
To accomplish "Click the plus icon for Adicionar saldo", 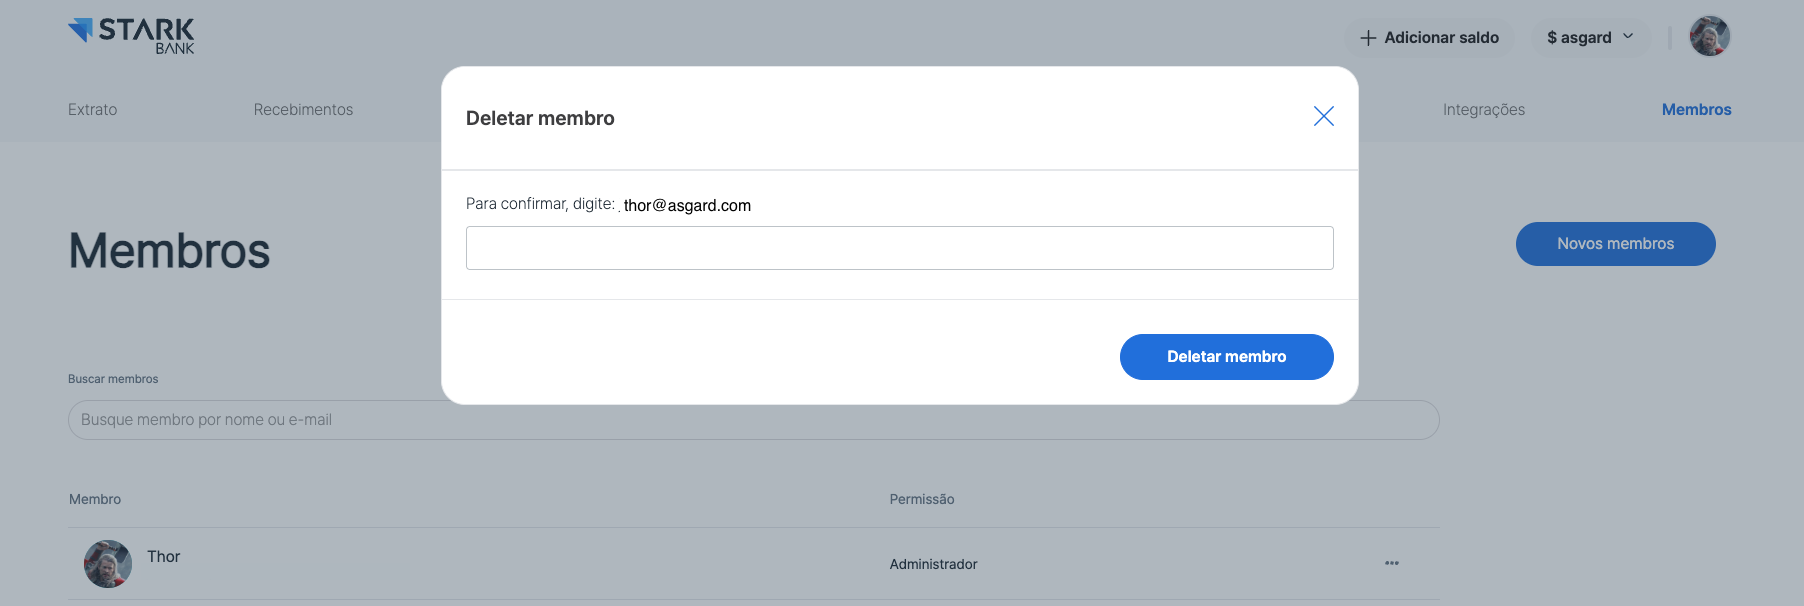I will 1368,38.
